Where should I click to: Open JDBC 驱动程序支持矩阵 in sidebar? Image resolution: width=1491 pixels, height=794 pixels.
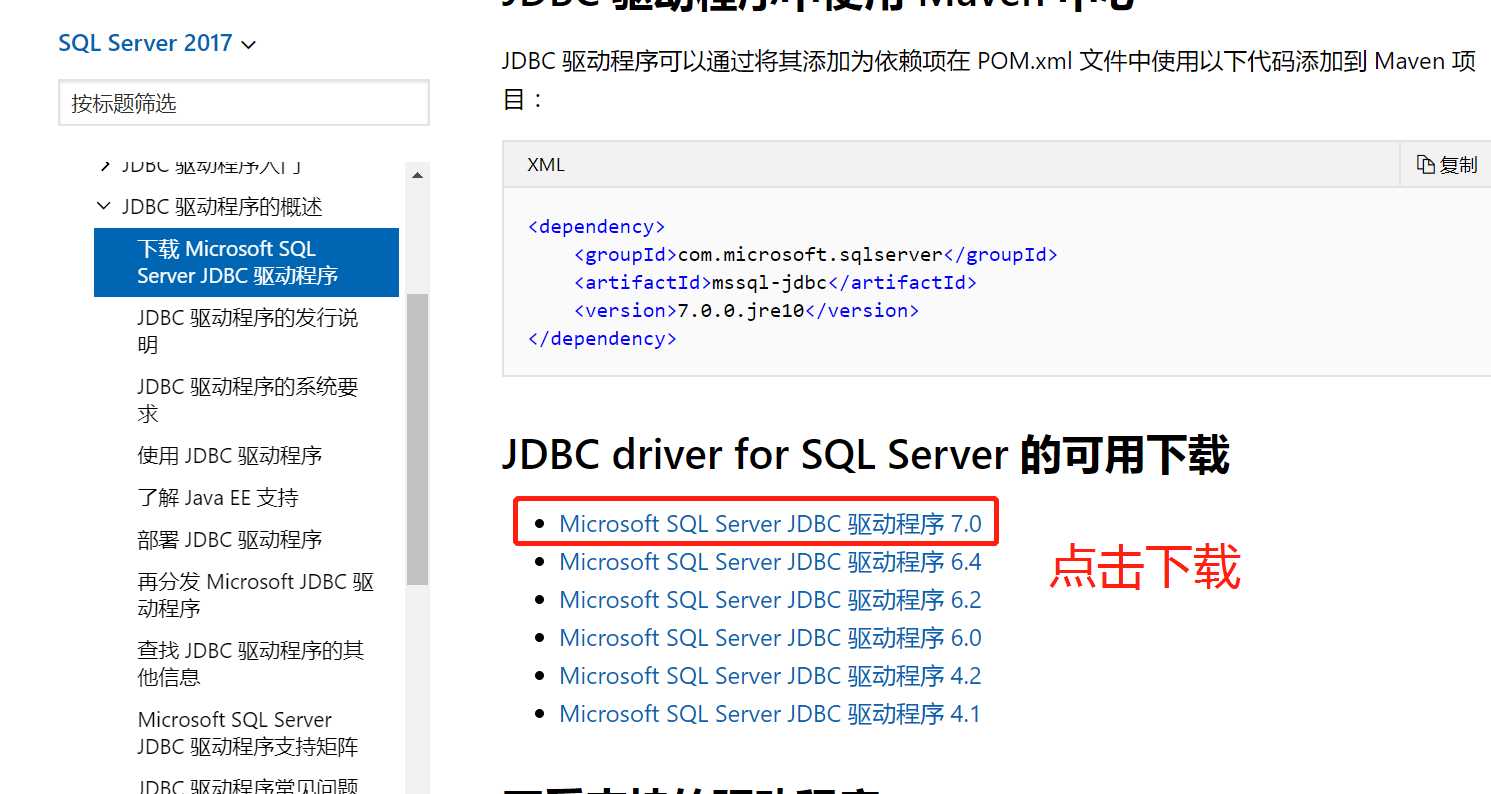click(x=247, y=733)
